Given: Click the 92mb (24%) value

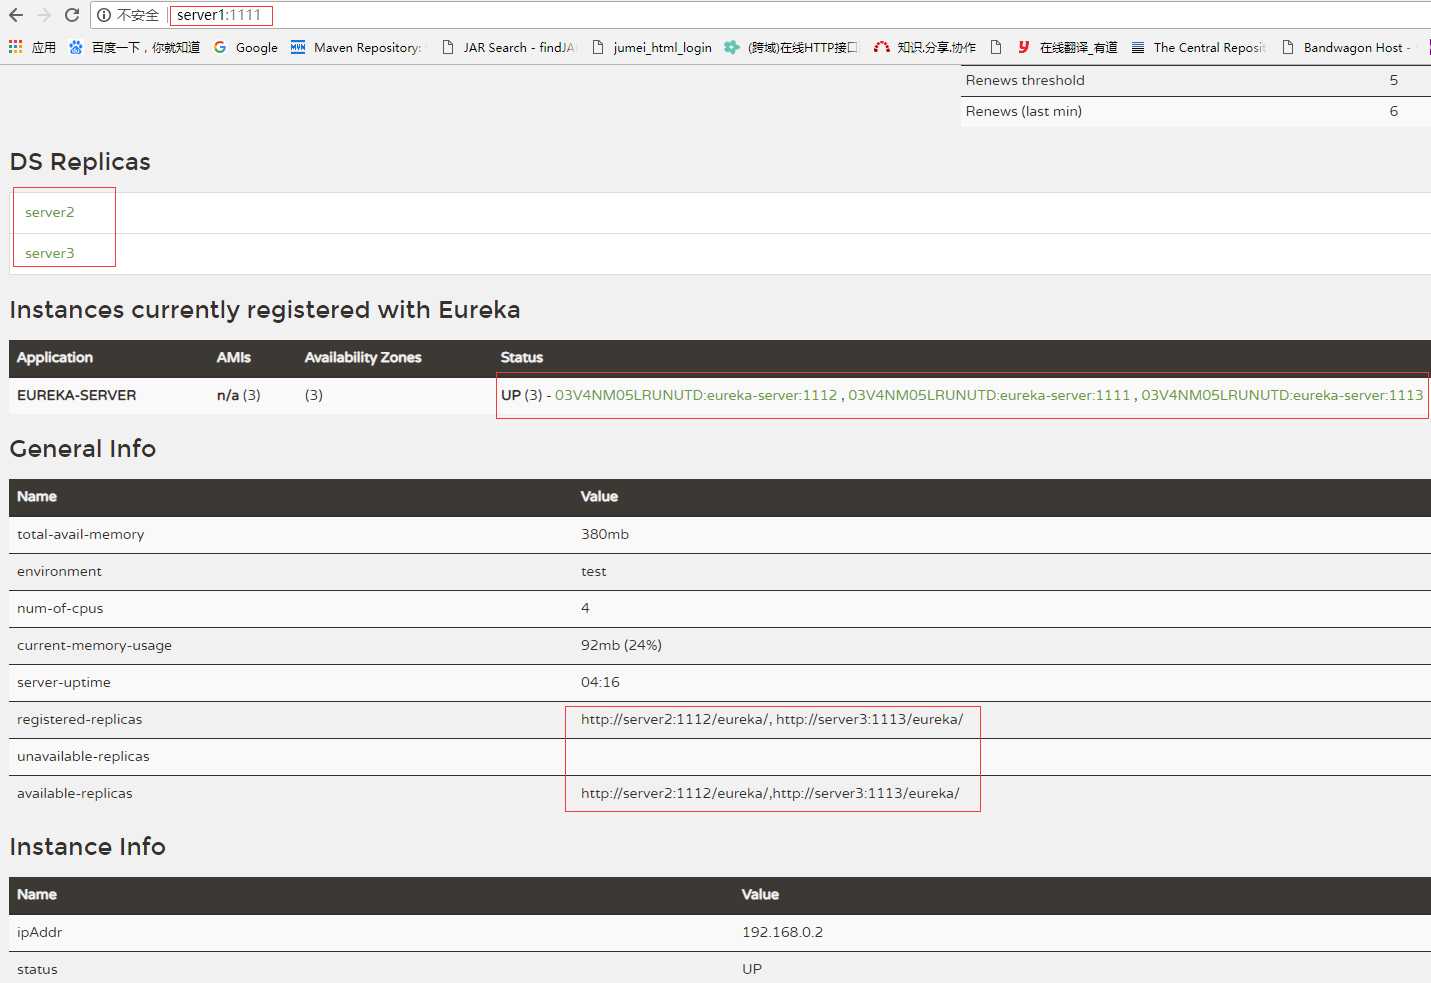Looking at the screenshot, I should point(621,645).
